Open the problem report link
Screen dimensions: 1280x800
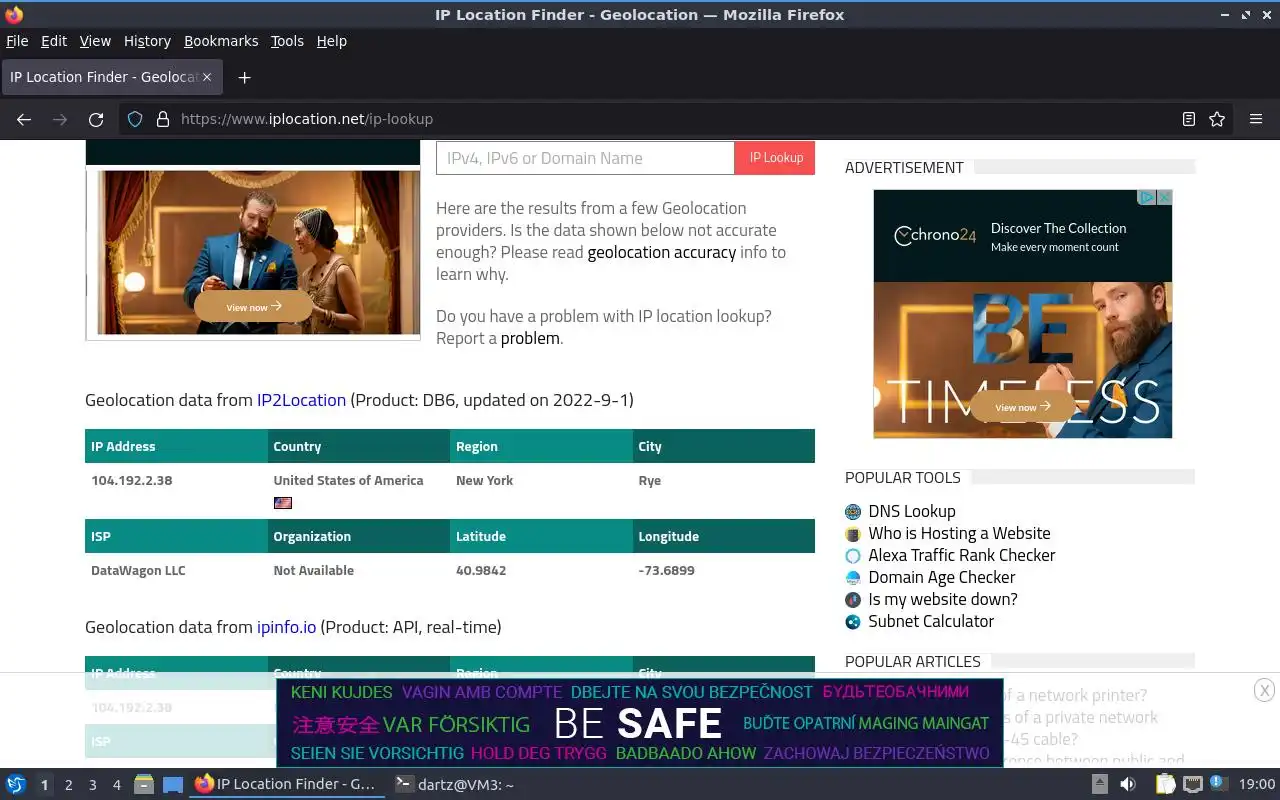pos(530,338)
